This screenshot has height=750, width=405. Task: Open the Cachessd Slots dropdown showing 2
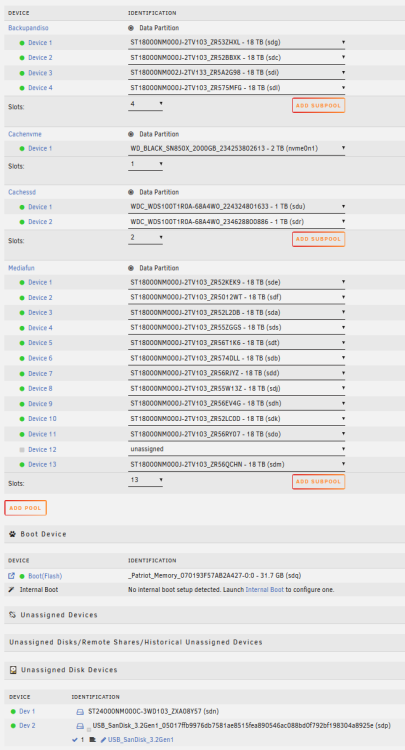click(145, 238)
